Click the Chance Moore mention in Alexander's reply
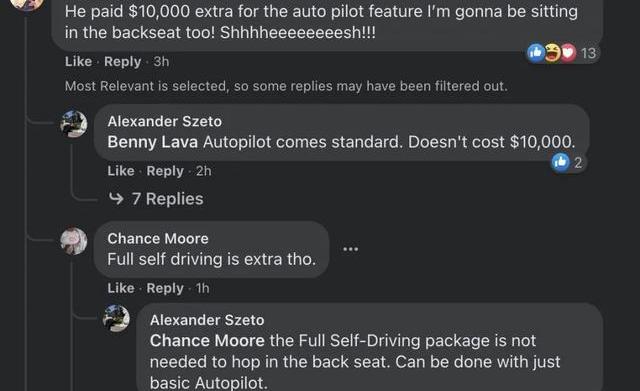640x391 pixels. click(x=207, y=341)
